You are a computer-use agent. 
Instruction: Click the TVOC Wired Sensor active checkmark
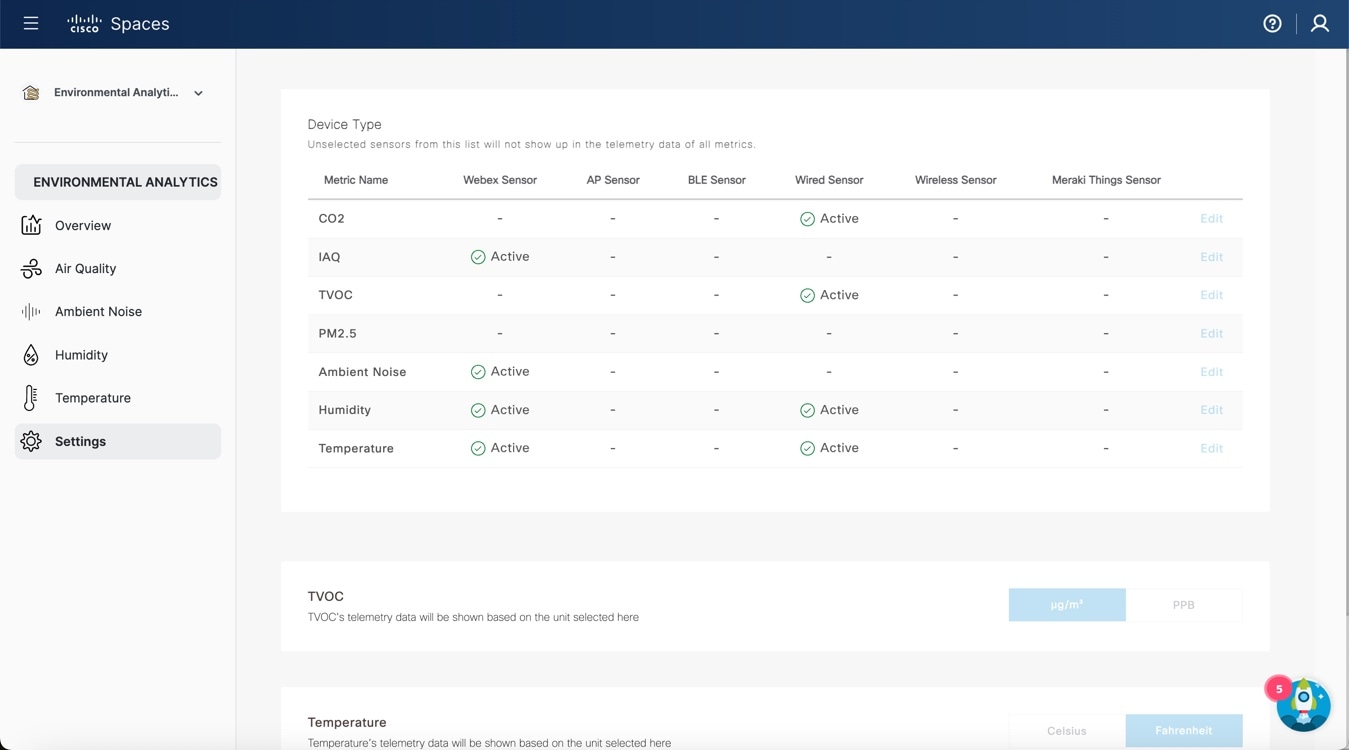[807, 295]
